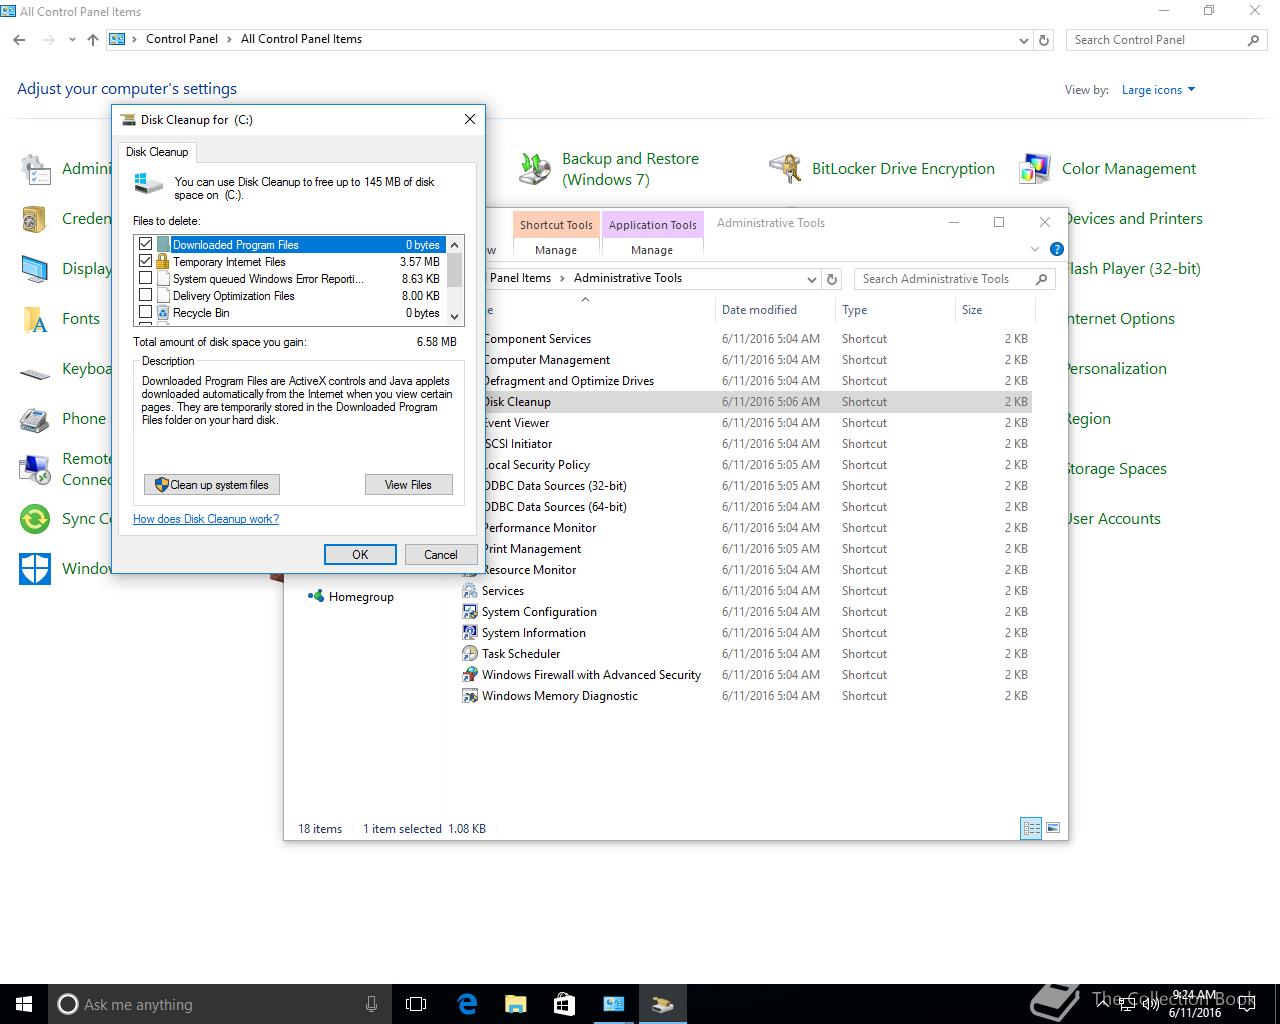Open Administrative Tools window help icon
The height and width of the screenshot is (1024, 1280).
point(1057,249)
